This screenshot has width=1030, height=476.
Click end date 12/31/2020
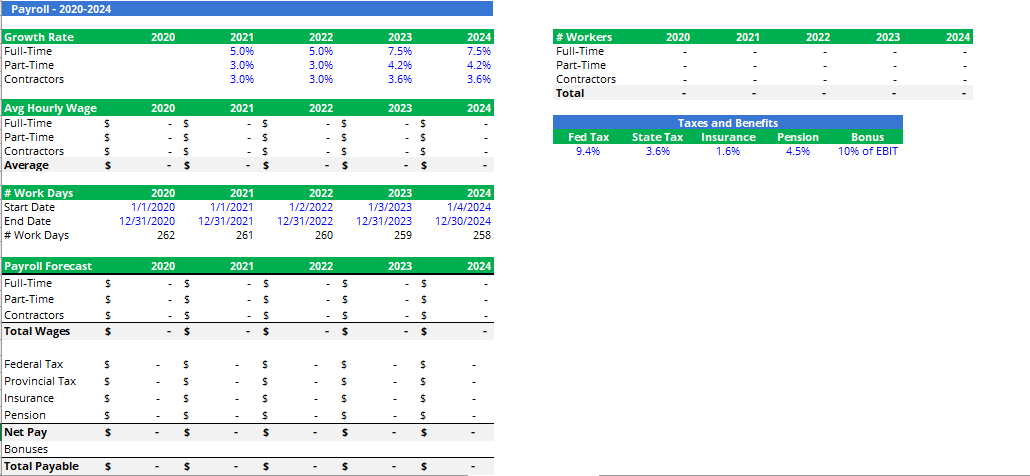point(147,221)
